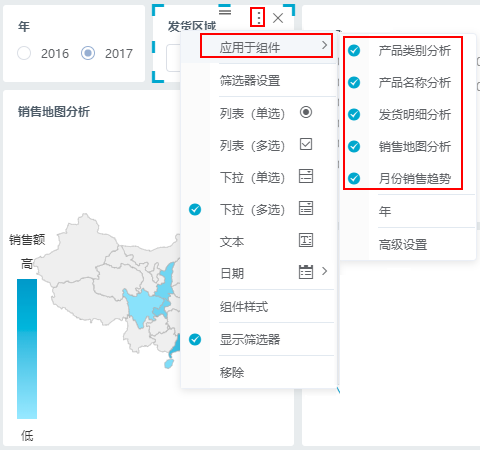Click 高级设置 in the submenu
Screen dimensions: 480x450
tap(403, 245)
